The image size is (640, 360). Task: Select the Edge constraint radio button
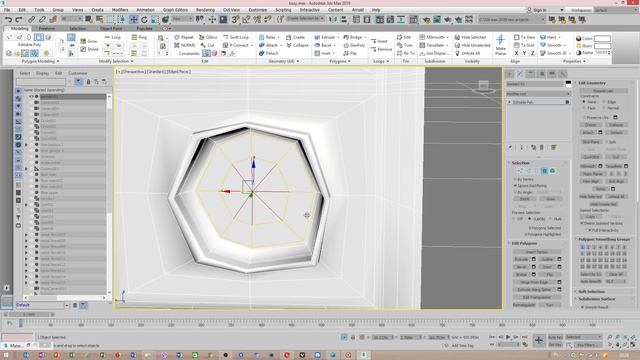pyautogui.click(x=604, y=102)
